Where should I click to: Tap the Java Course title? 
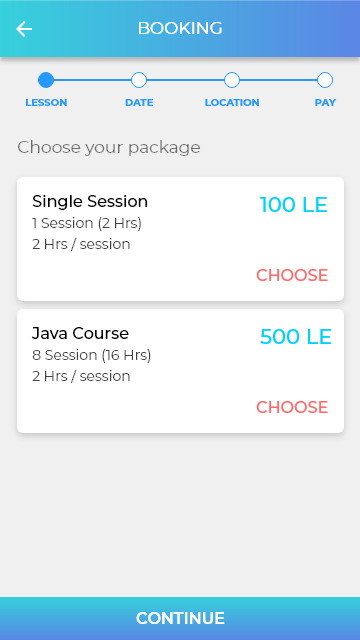[80, 333]
